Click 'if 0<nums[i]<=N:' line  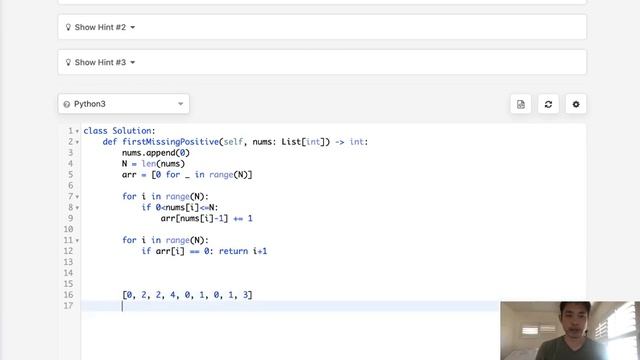click(x=180, y=207)
